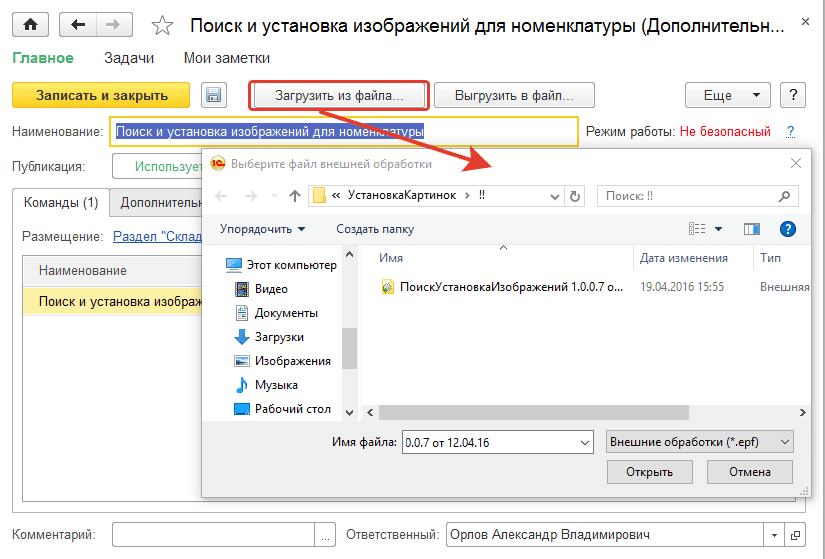This screenshot has height=559, width=825.
Task: Click the blue question mark near Режим работы
Action: pos(790,132)
